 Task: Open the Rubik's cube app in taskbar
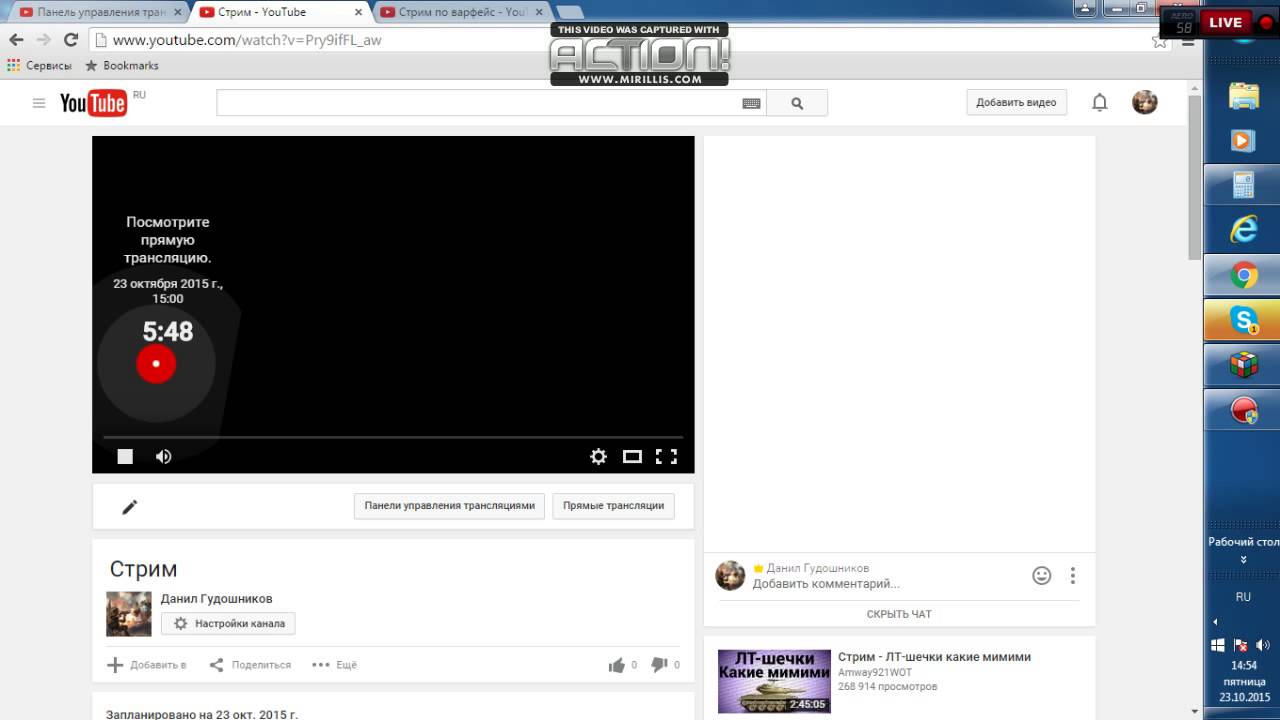(x=1243, y=365)
